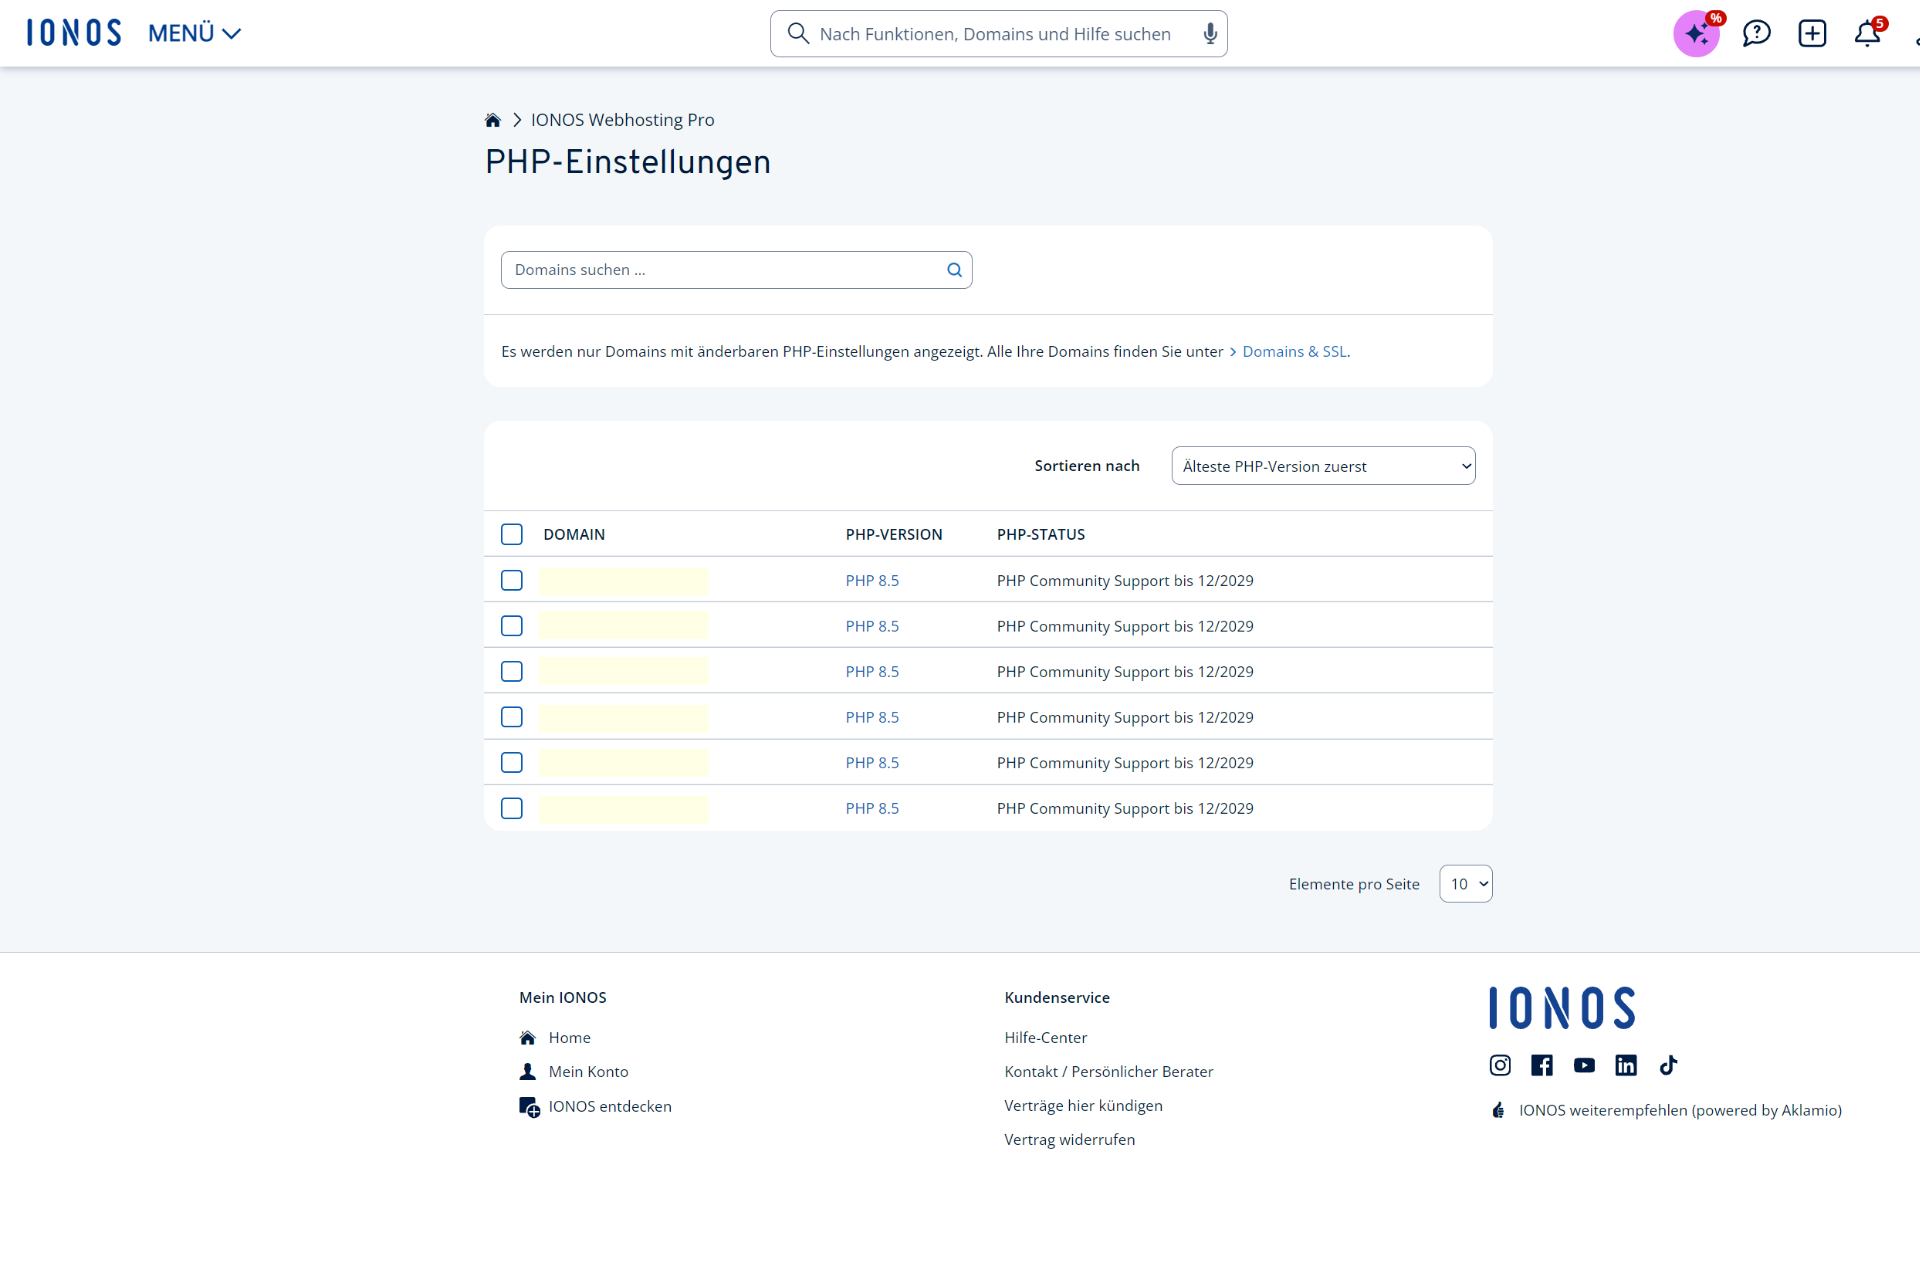Open the Domains & SSL link
This screenshot has height=1280, width=1920.
click(1294, 352)
